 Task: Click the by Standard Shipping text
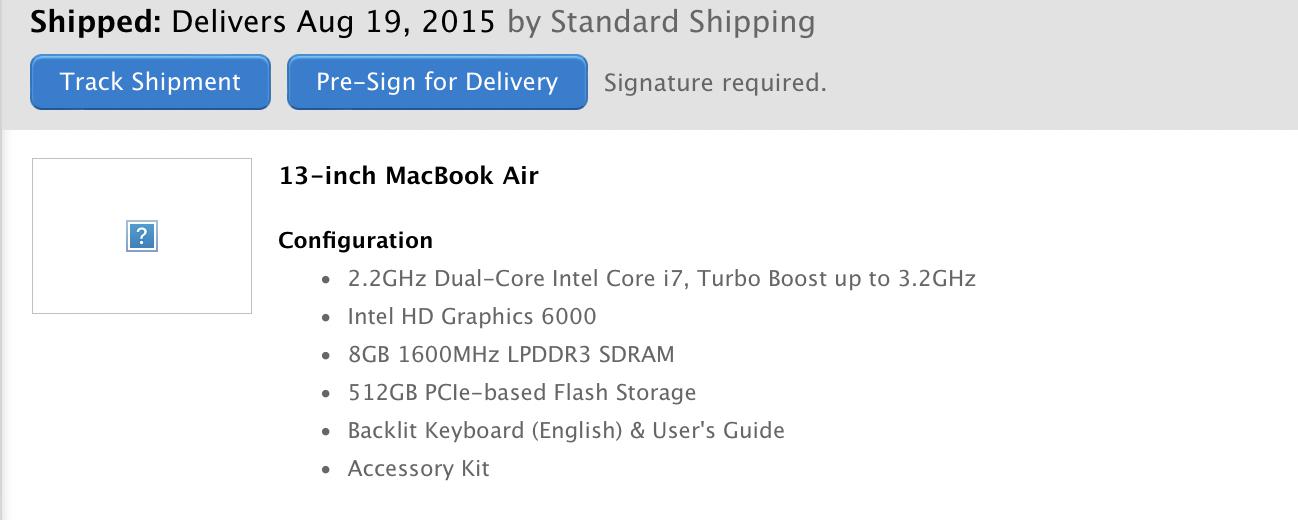click(x=661, y=22)
